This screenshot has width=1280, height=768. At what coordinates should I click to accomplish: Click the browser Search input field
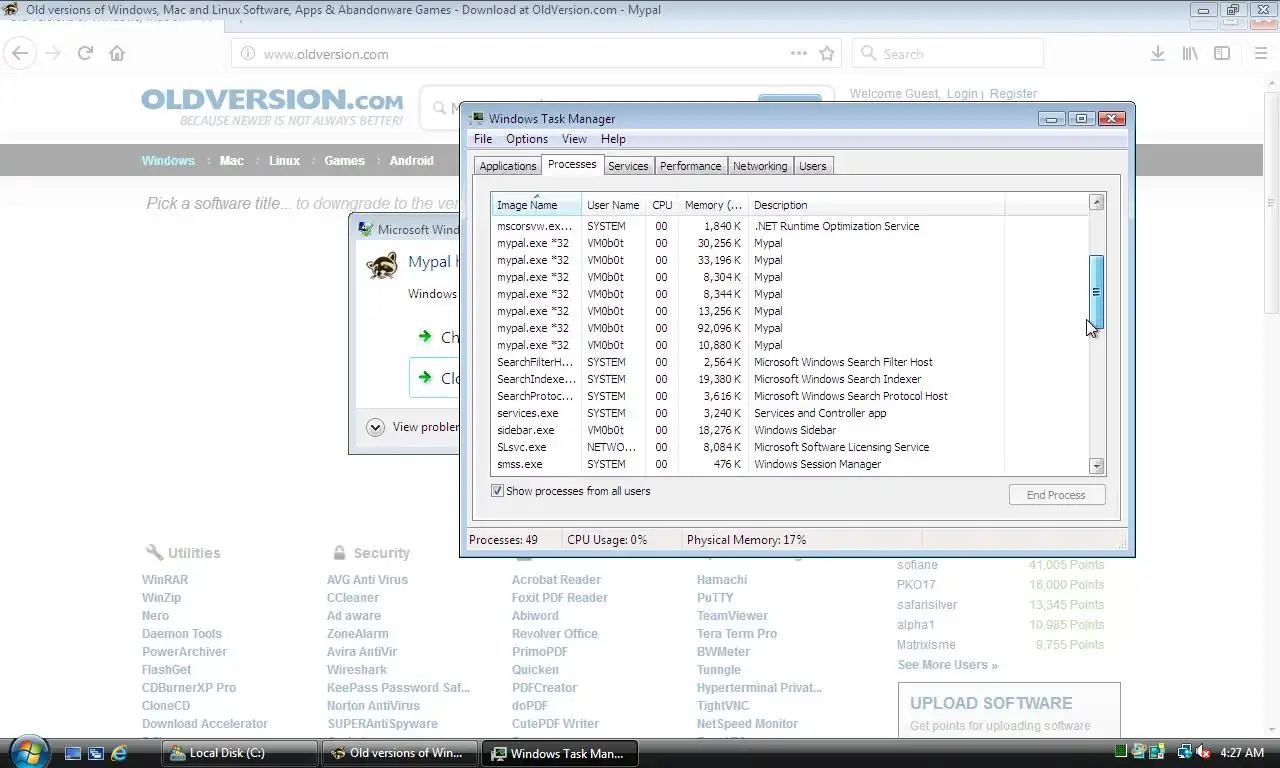coord(948,54)
